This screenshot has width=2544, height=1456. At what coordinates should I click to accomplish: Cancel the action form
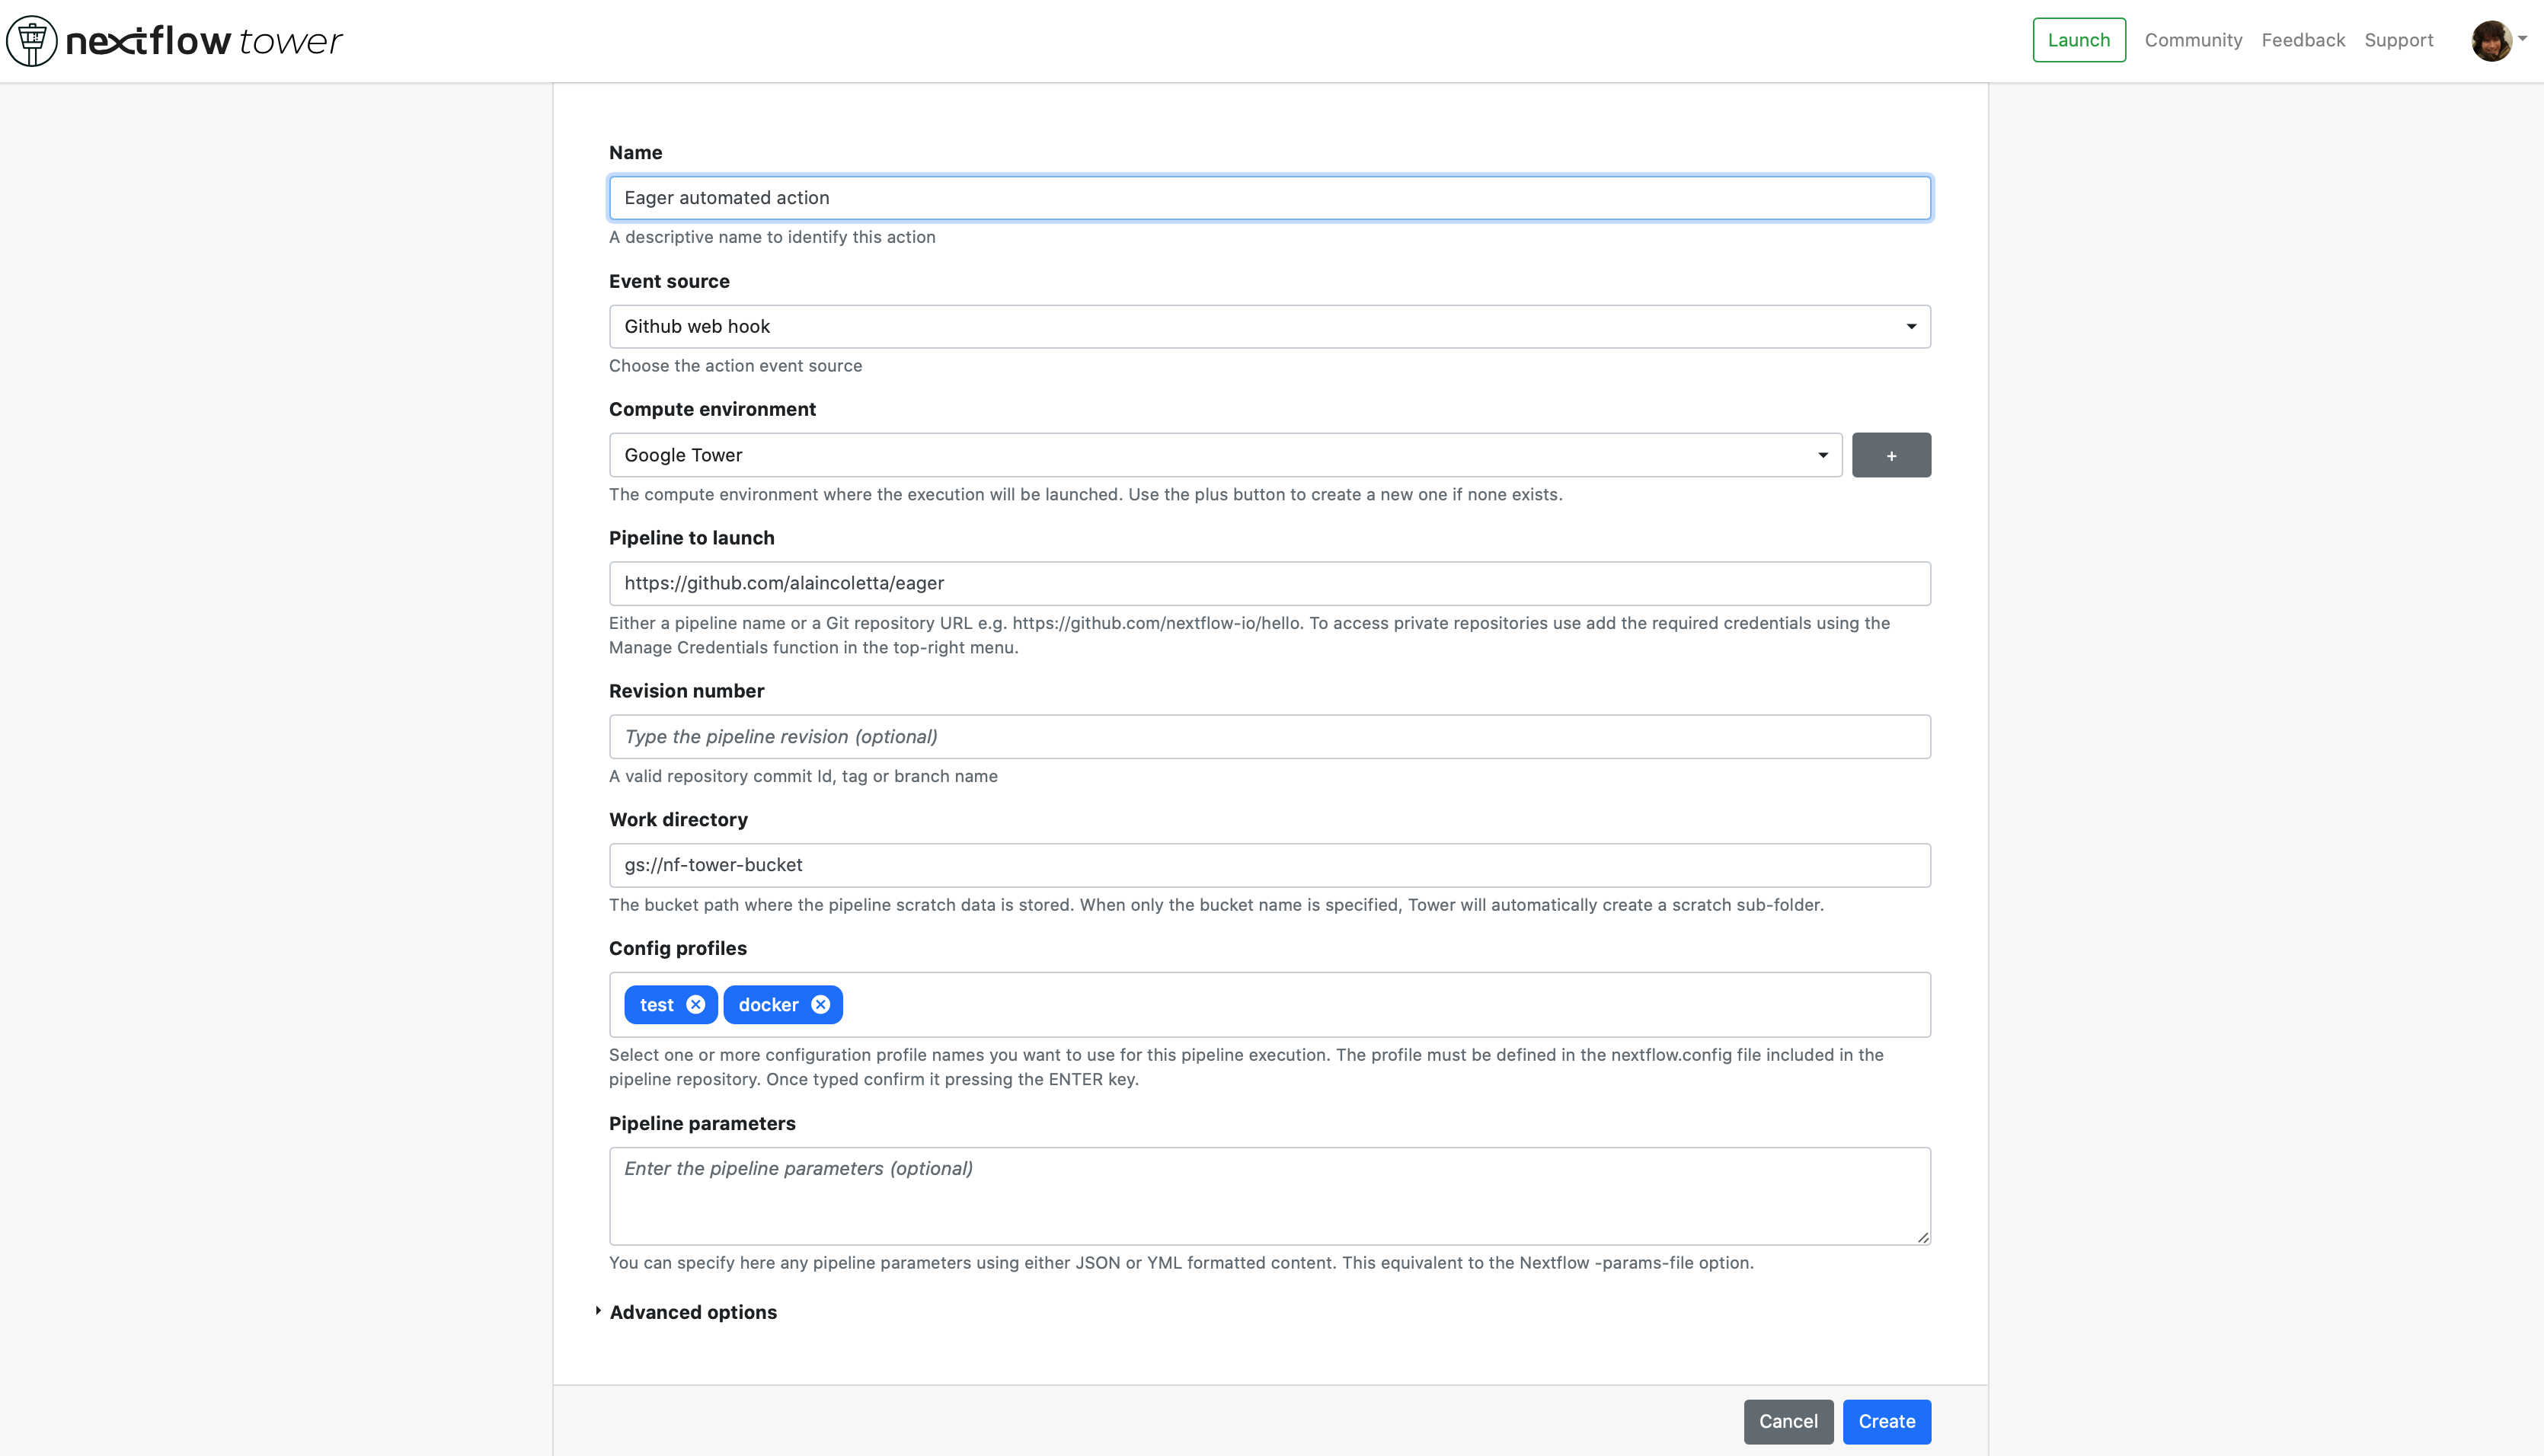(1788, 1421)
